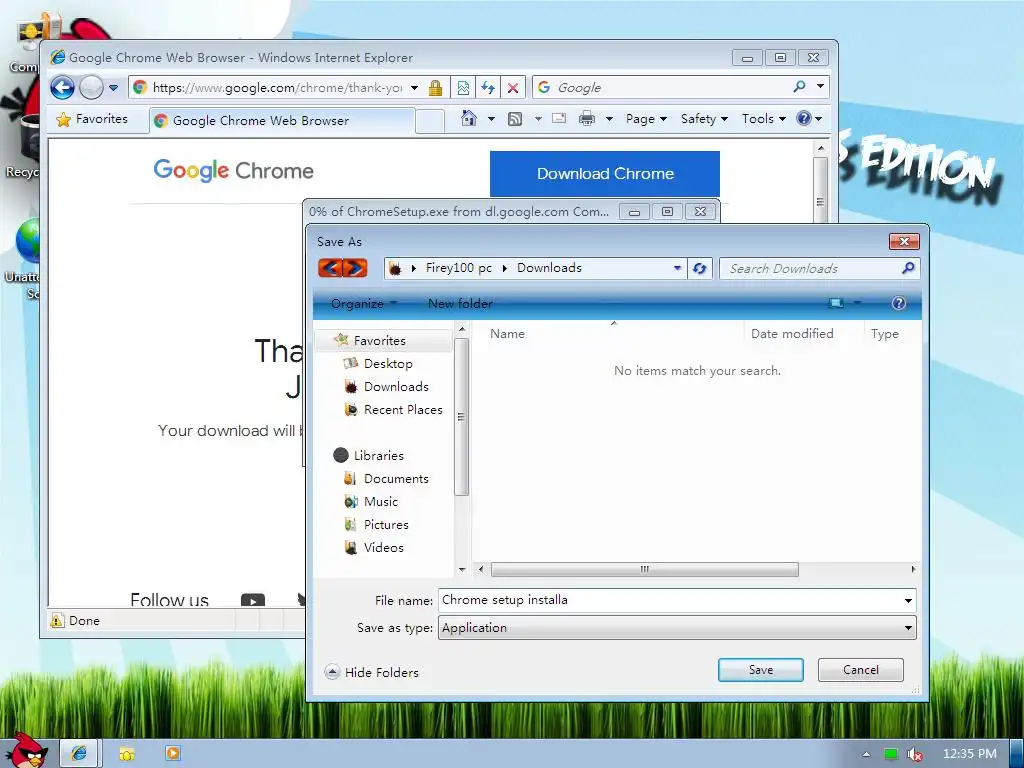
Task: Click the Save As forward arrow
Action: point(355,268)
